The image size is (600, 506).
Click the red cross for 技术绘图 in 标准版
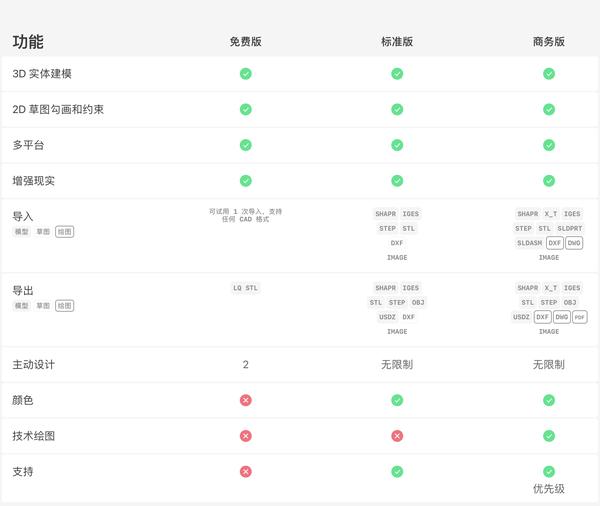click(397, 436)
